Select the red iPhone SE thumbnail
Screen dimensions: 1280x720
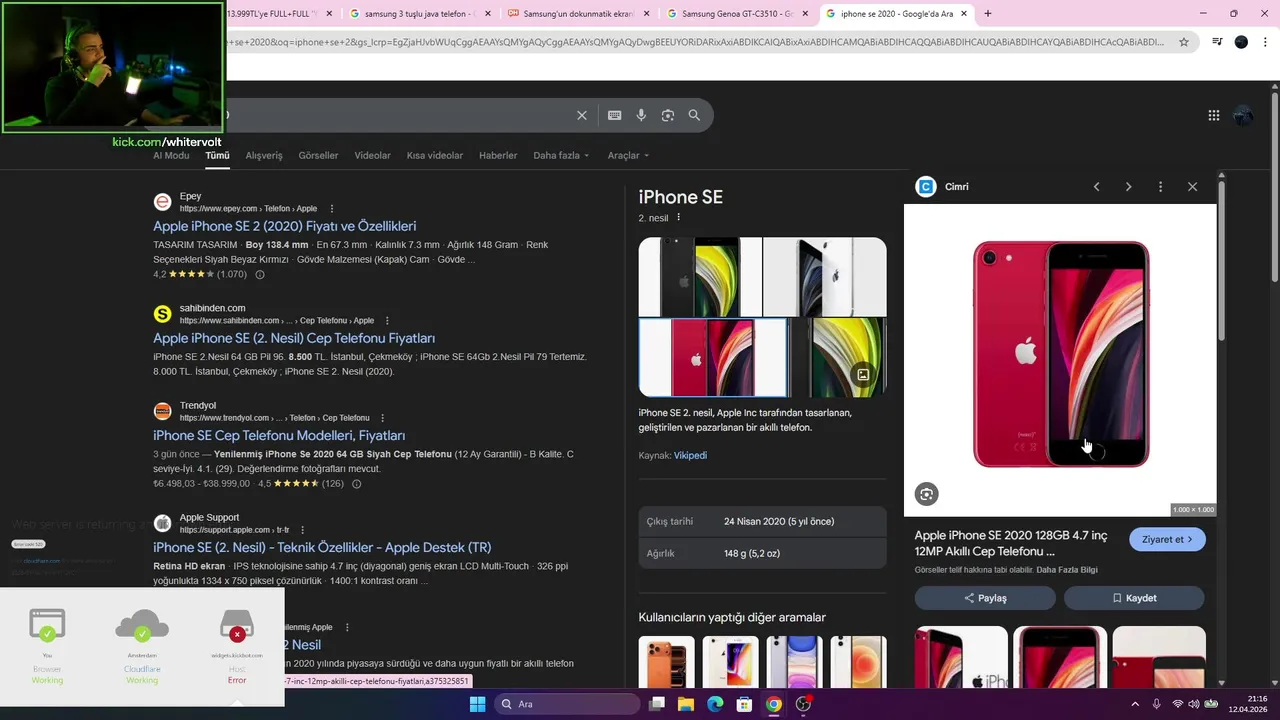coord(713,358)
